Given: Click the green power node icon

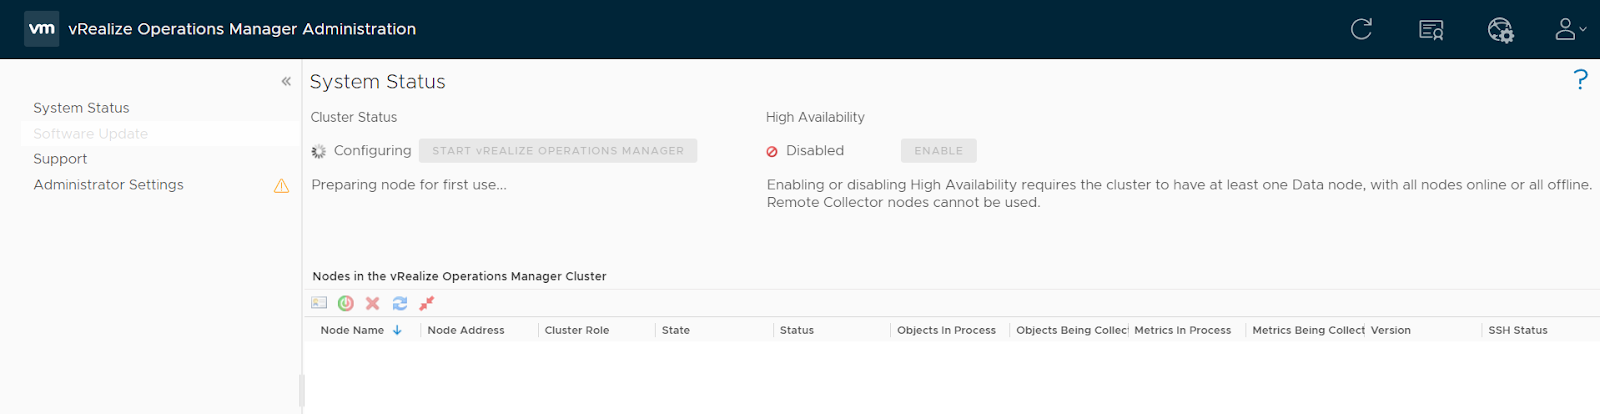Looking at the screenshot, I should point(346,303).
